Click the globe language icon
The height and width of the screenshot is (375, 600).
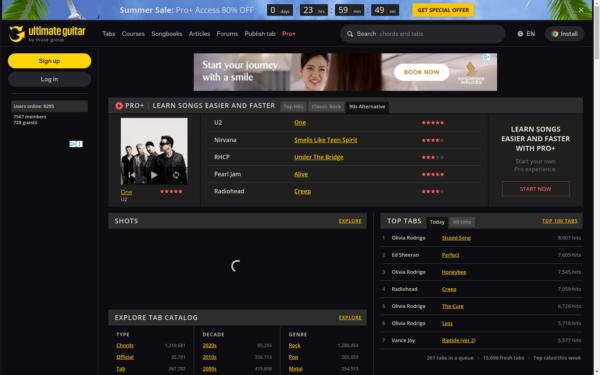coord(520,34)
